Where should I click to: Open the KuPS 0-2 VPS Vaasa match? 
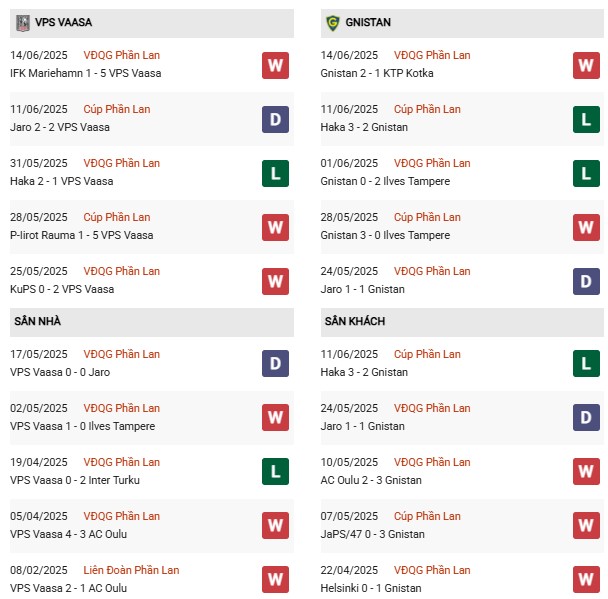(x=62, y=289)
